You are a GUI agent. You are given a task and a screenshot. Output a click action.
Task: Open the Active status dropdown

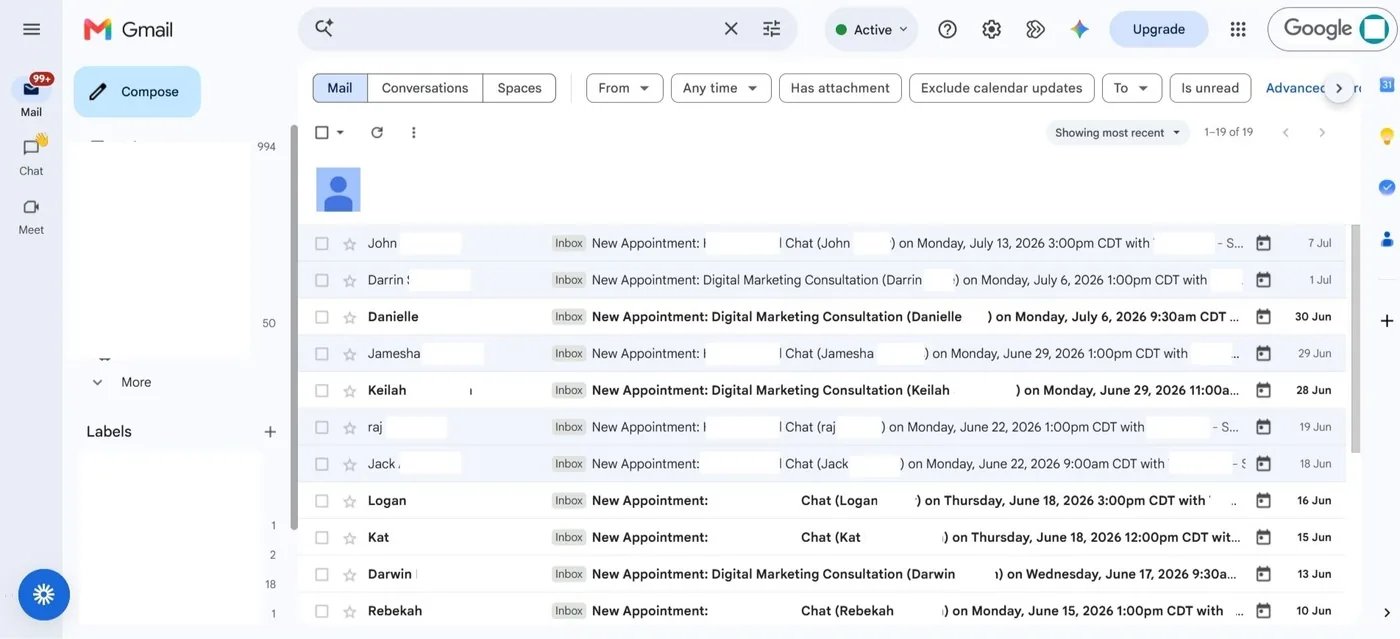click(871, 29)
